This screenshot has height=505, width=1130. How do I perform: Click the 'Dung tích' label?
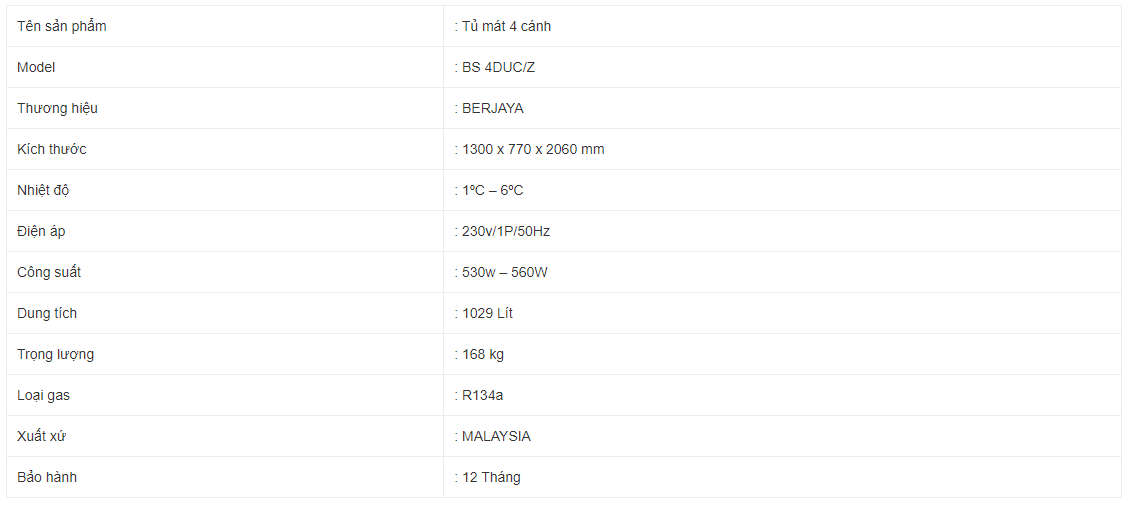click(x=47, y=314)
